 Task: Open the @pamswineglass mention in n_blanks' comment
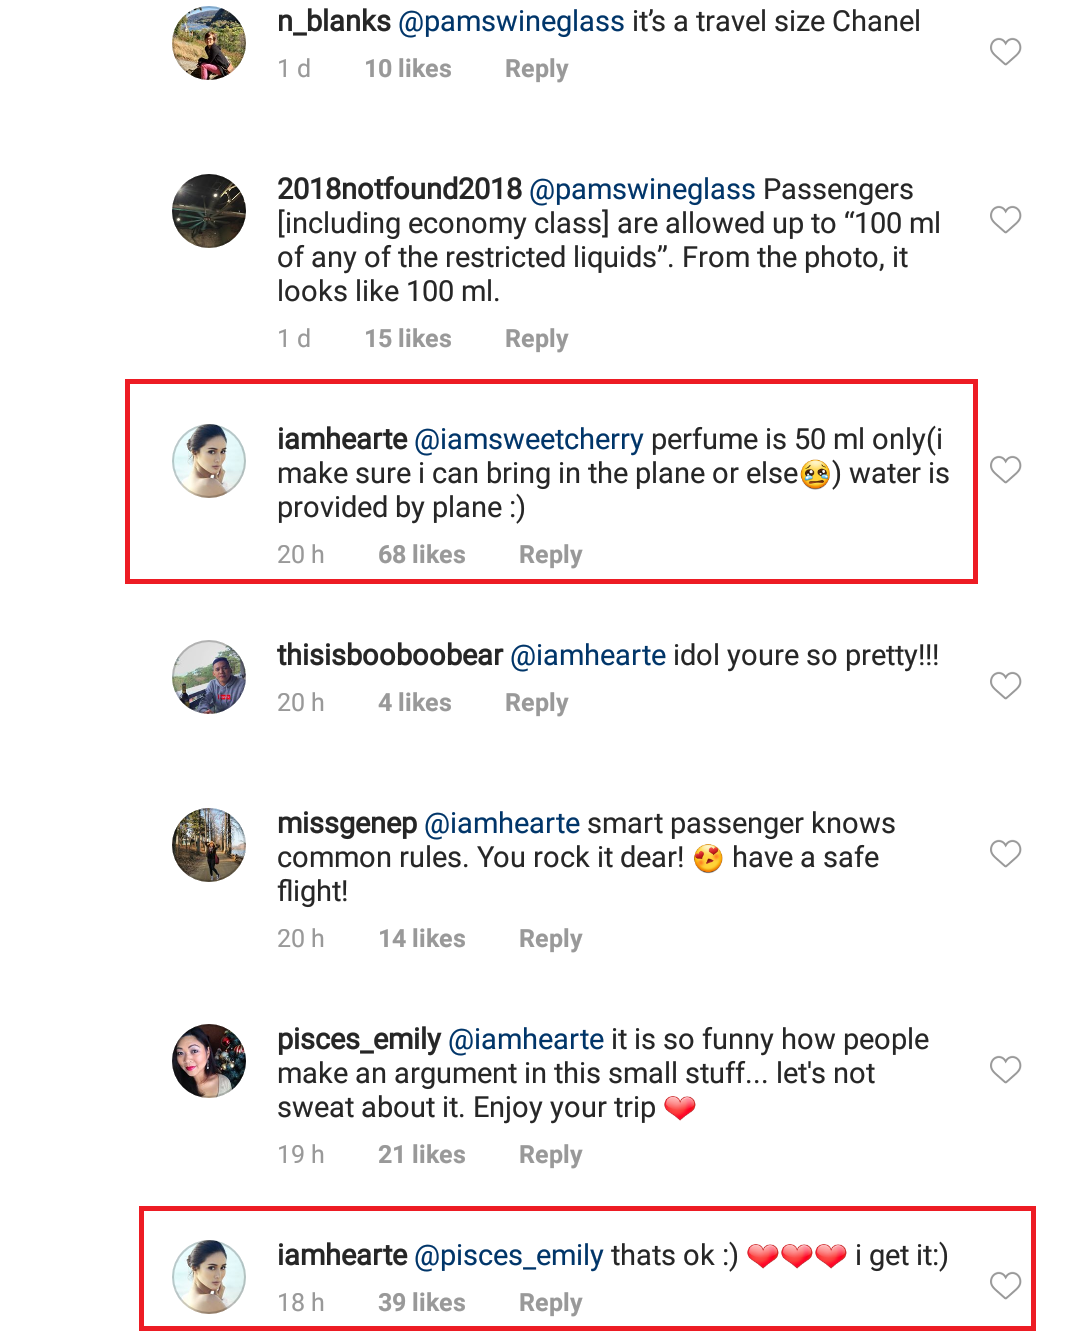[511, 21]
